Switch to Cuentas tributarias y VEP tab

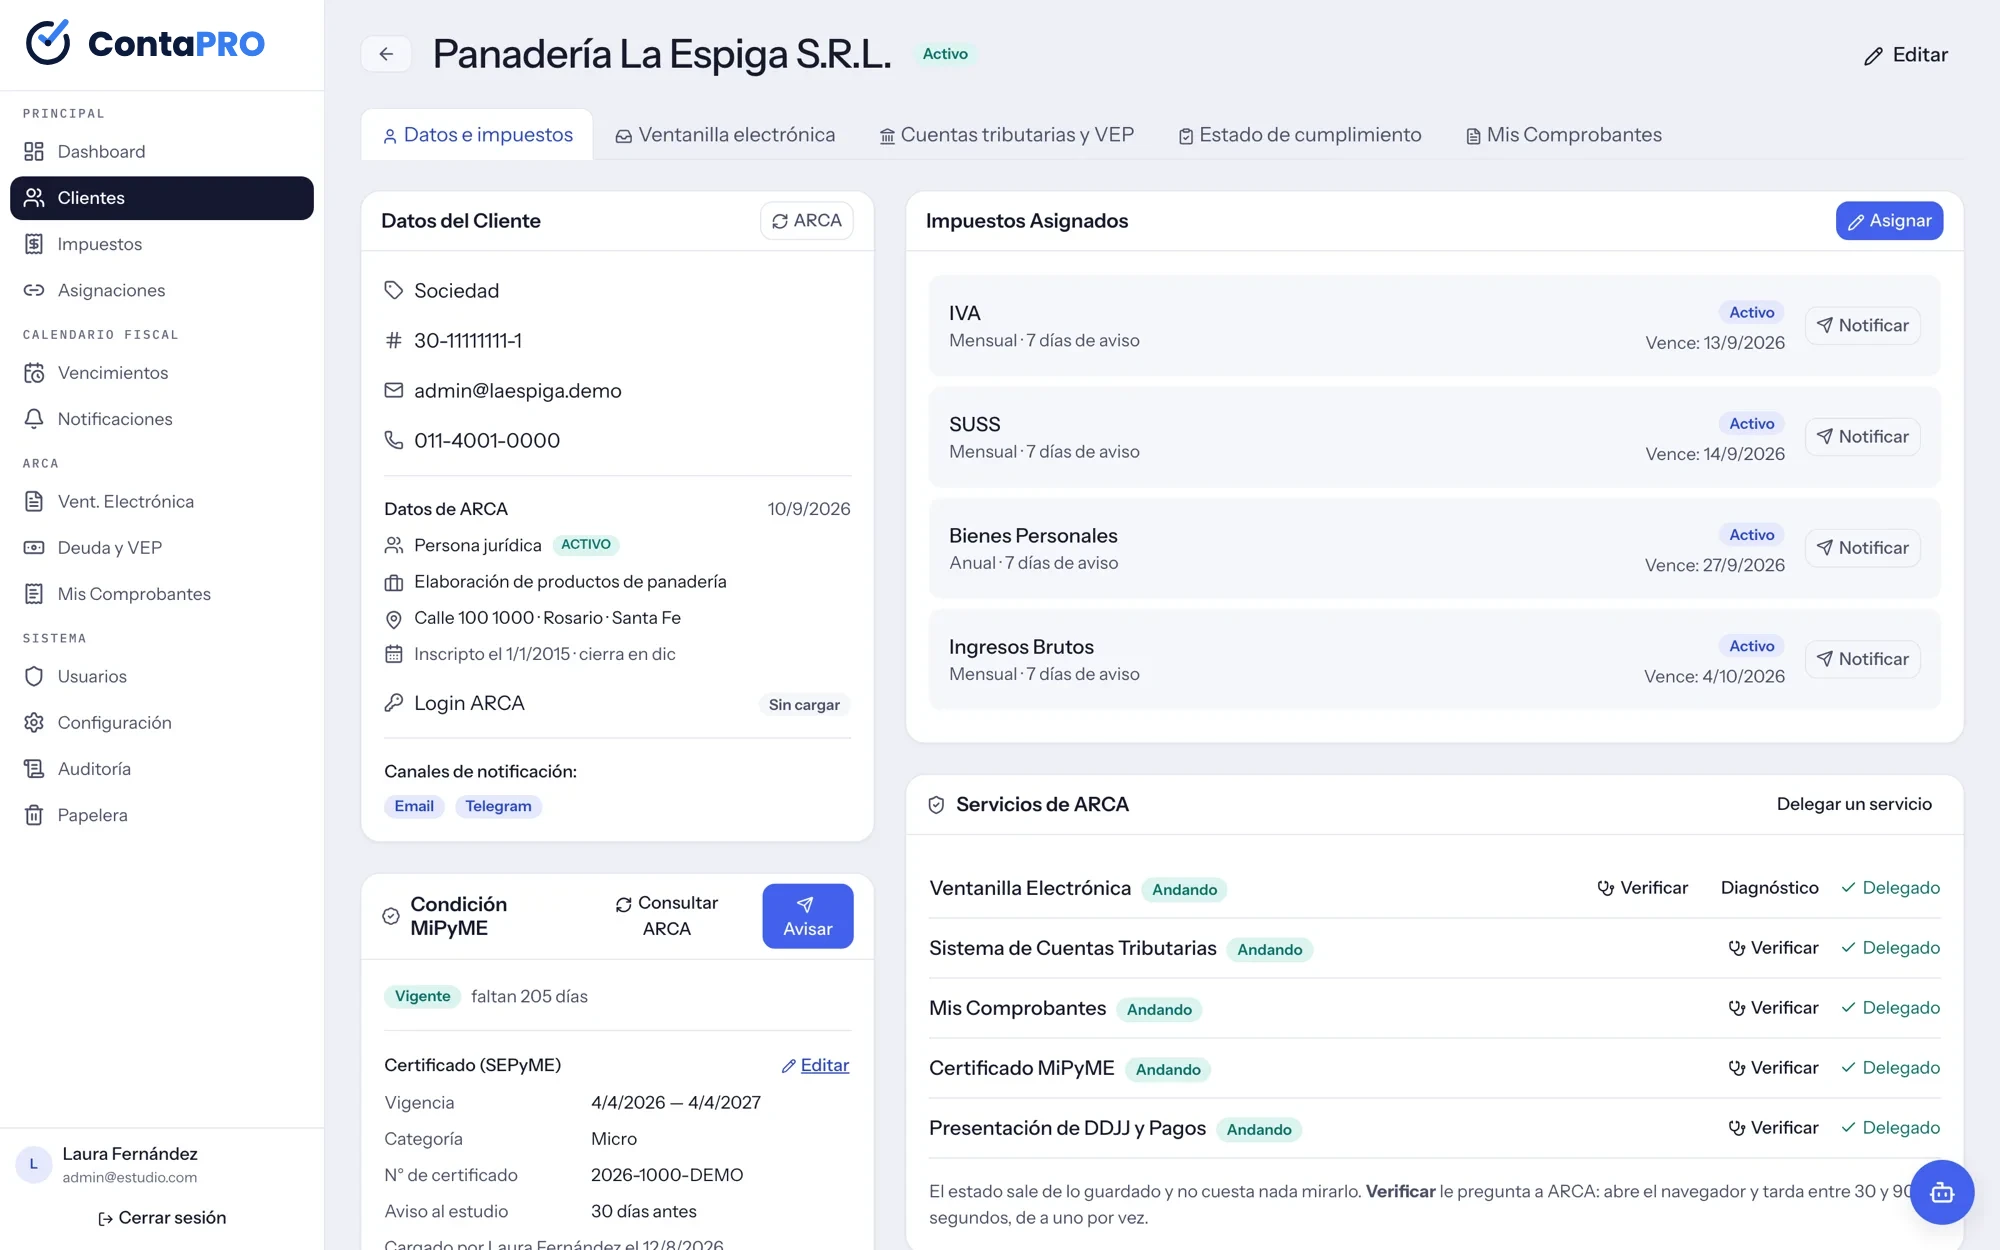point(1006,135)
